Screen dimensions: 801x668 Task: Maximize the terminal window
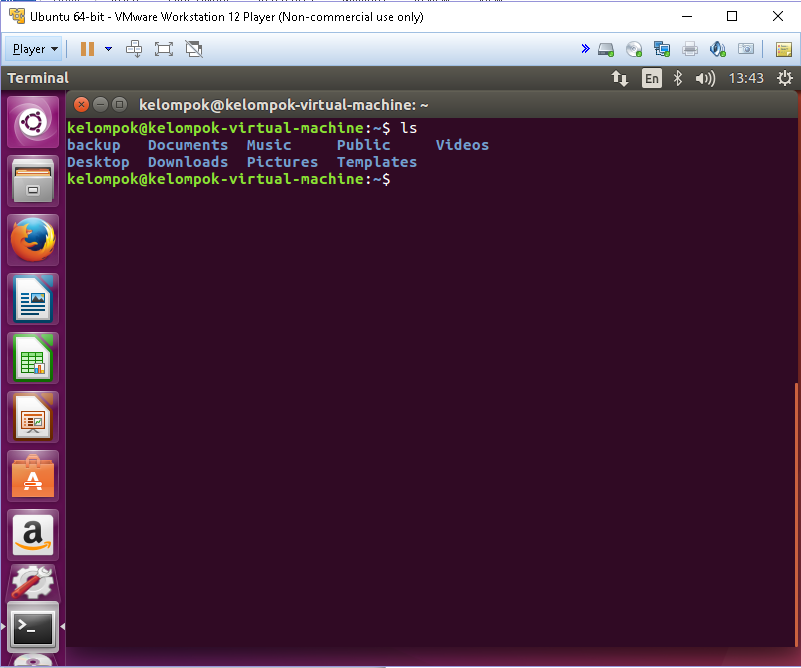(x=120, y=105)
